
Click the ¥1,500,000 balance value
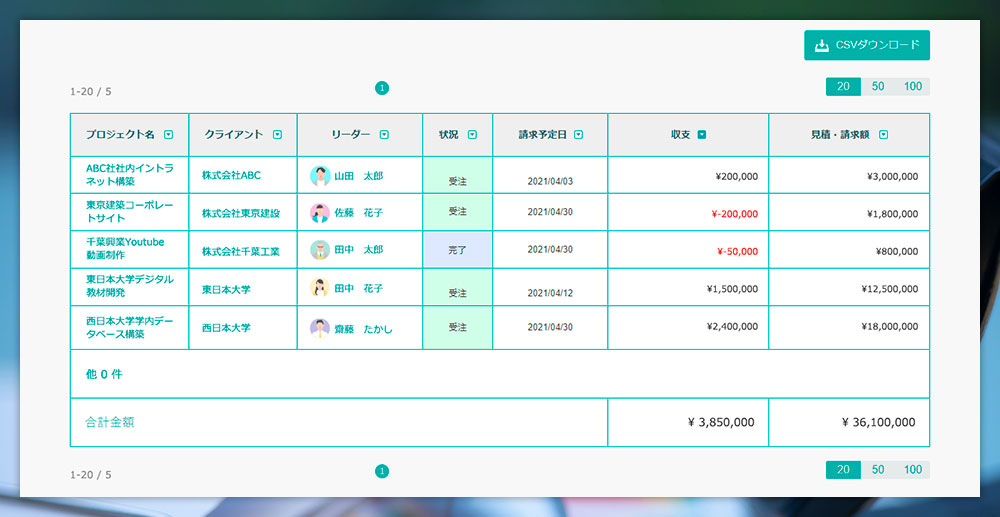[733, 289]
